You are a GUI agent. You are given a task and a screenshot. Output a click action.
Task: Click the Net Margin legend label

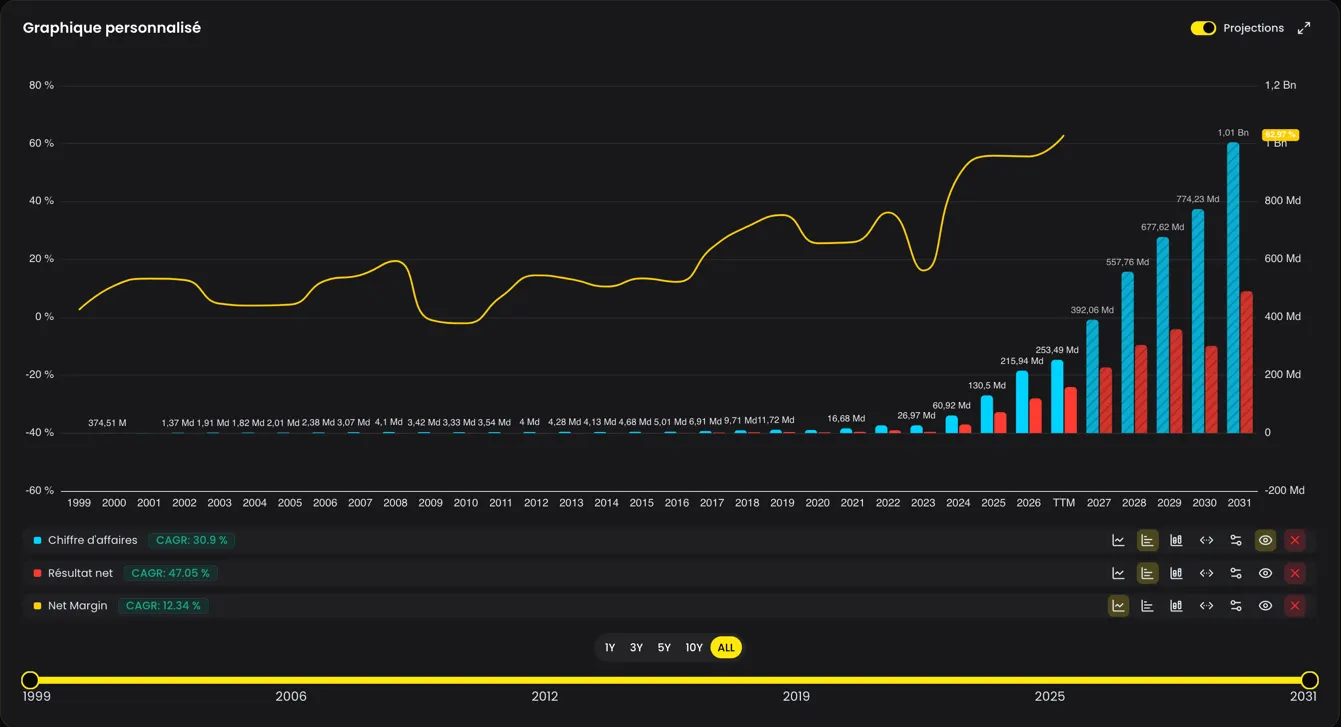[x=77, y=605]
